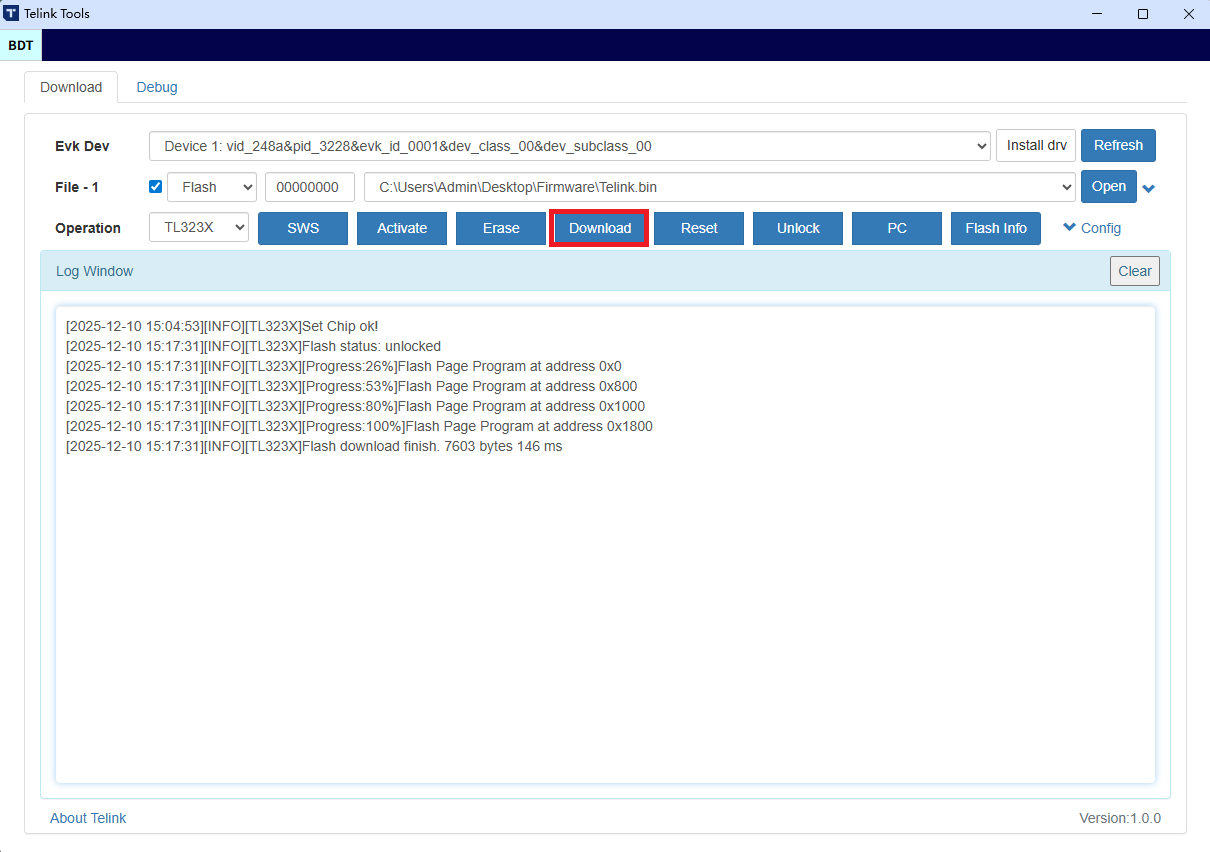Open the Evk Dev device dropdown
The width and height of the screenshot is (1210, 852).
[x=569, y=146]
